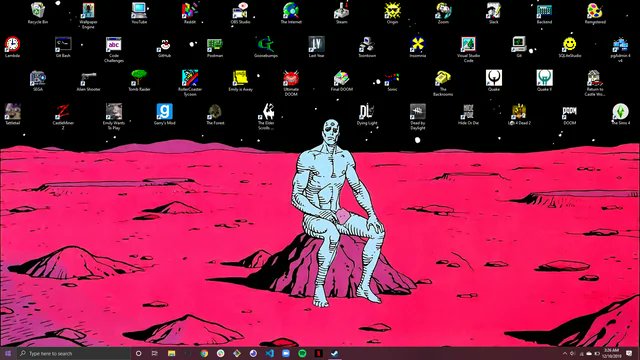
Task: Launch Steam desktop shortcut
Action: 342,13
